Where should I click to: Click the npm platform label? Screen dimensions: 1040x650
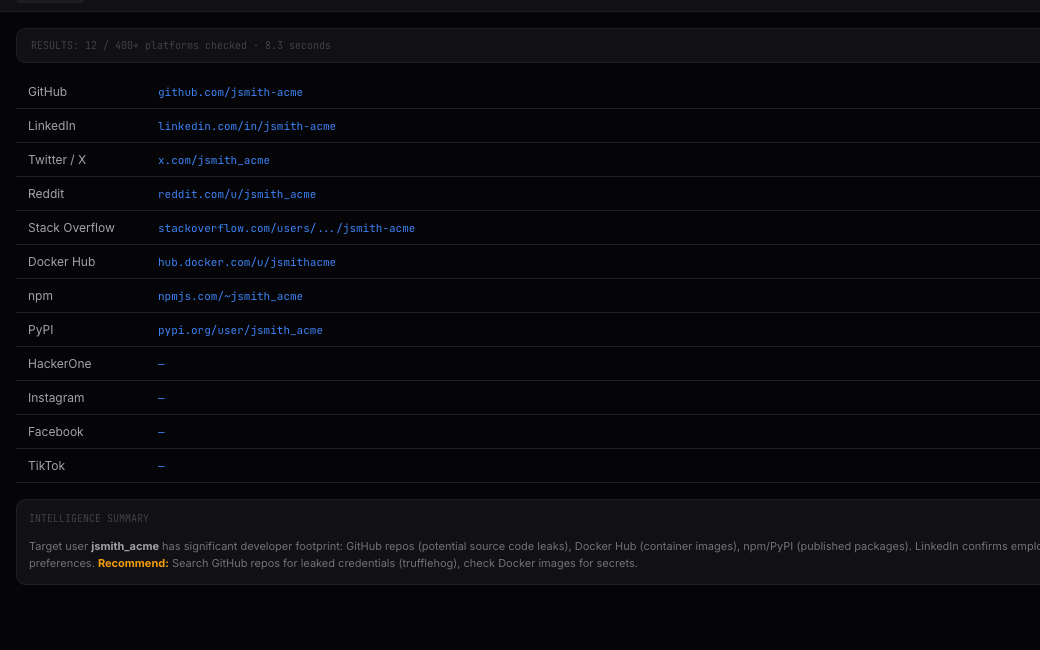click(x=40, y=296)
